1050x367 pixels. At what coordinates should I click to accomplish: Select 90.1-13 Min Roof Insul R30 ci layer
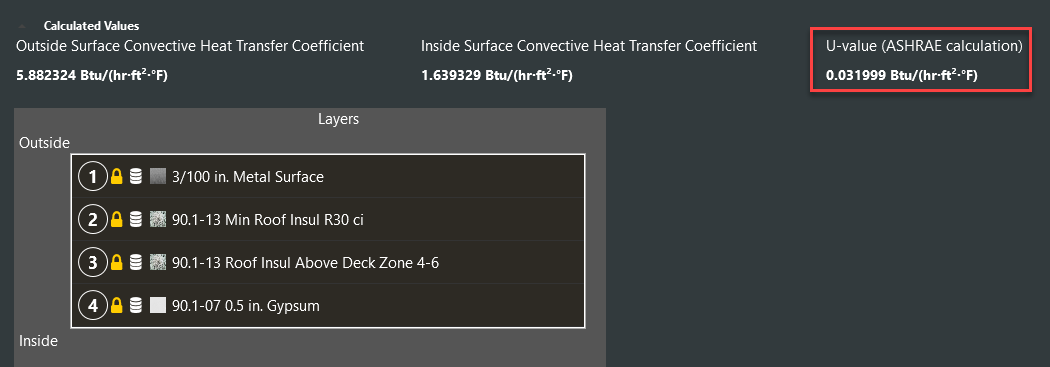[327, 220]
